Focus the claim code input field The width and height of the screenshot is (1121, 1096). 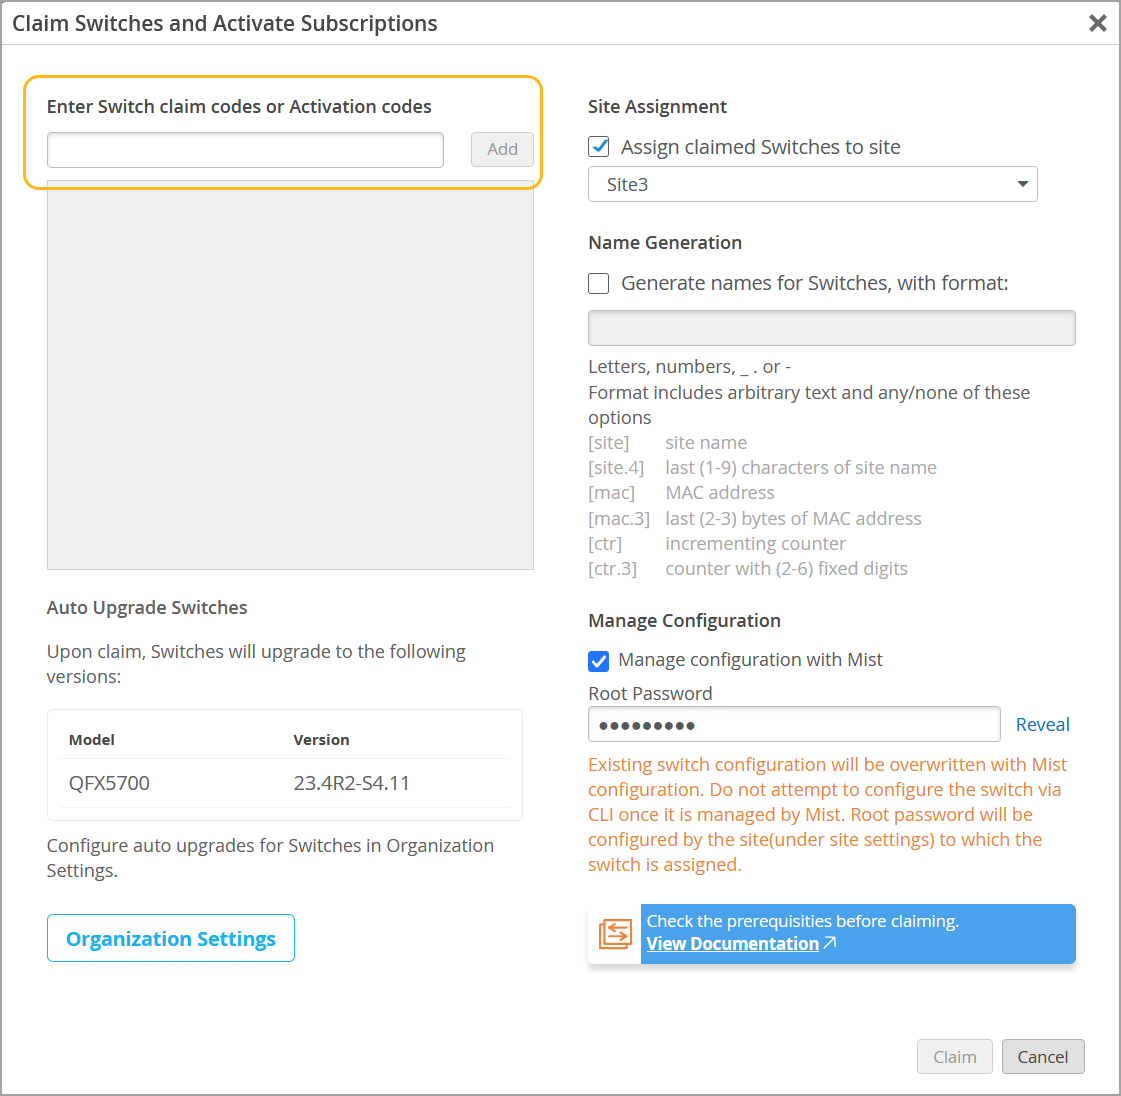coord(245,150)
